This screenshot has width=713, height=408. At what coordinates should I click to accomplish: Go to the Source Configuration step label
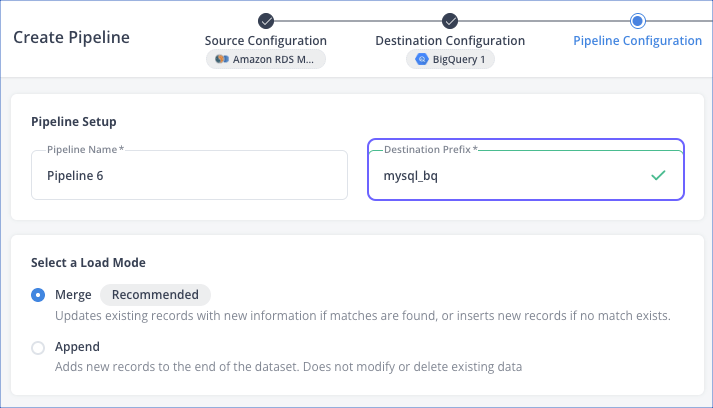point(265,41)
